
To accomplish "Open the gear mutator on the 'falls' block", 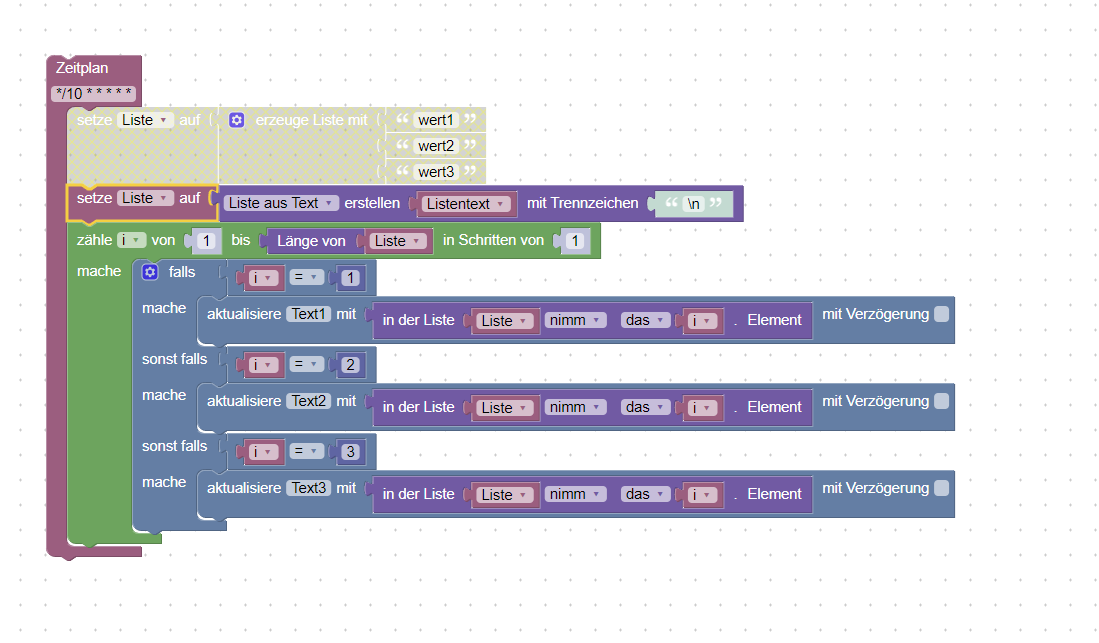I will [150, 271].
